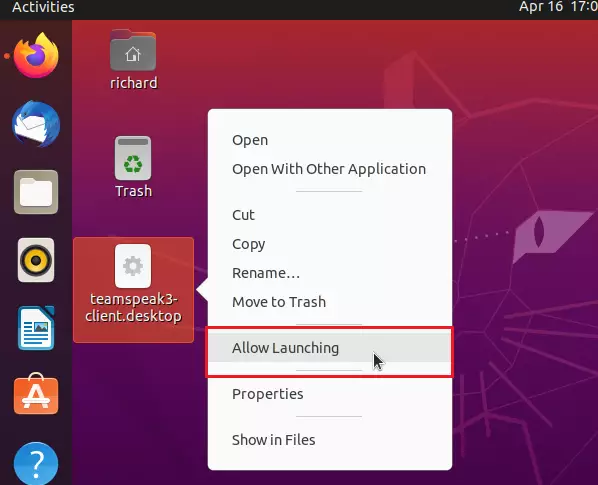Select the teamspeak3-client.desktop file icon
Screen dimensions: 598x485
coord(133,289)
